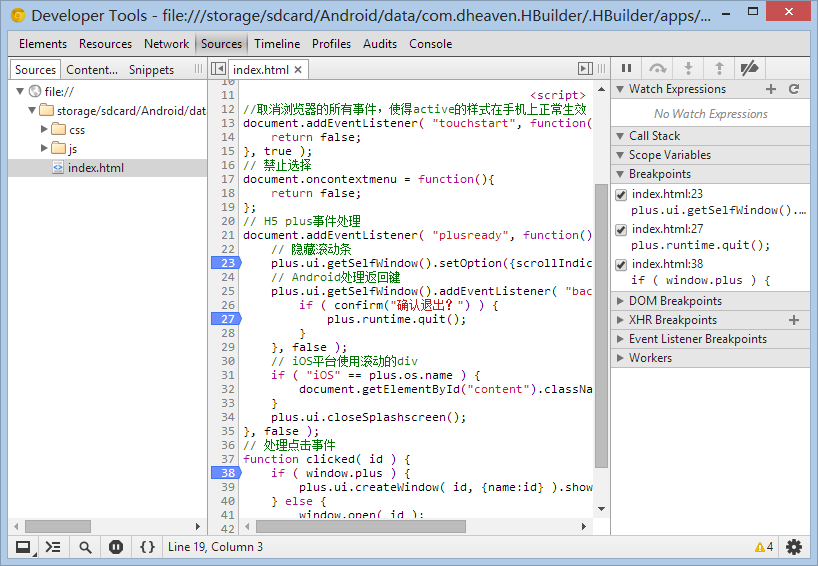
Task: Refresh the watch expressions
Action: (x=794, y=89)
